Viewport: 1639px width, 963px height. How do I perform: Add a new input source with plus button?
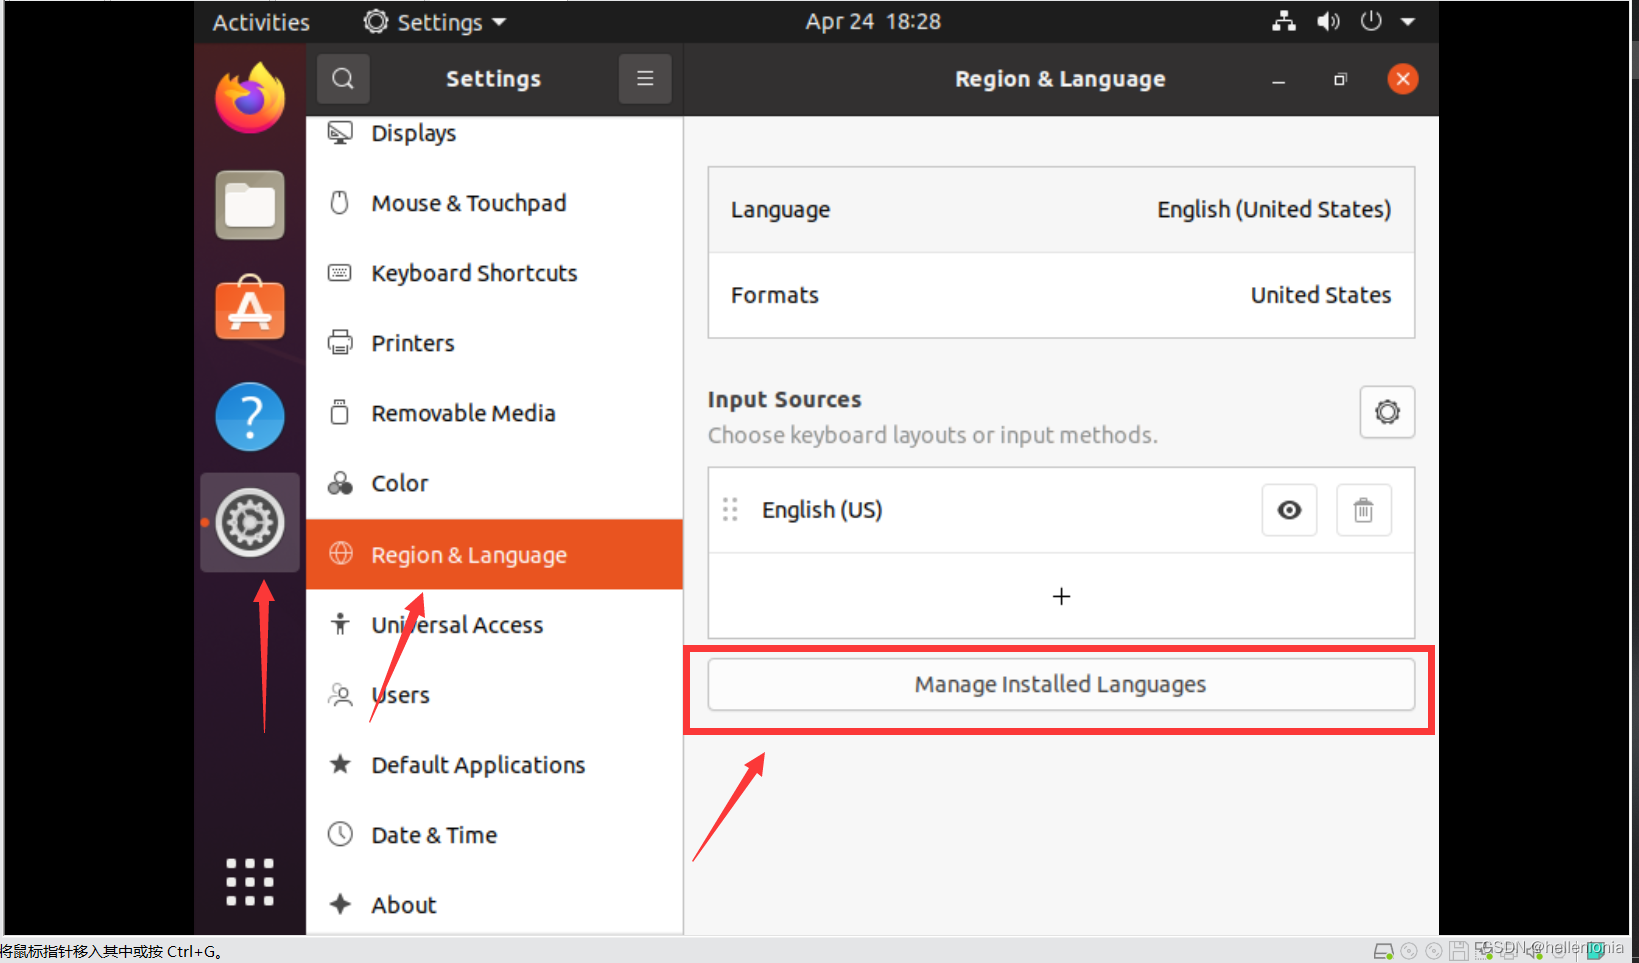pos(1060,596)
